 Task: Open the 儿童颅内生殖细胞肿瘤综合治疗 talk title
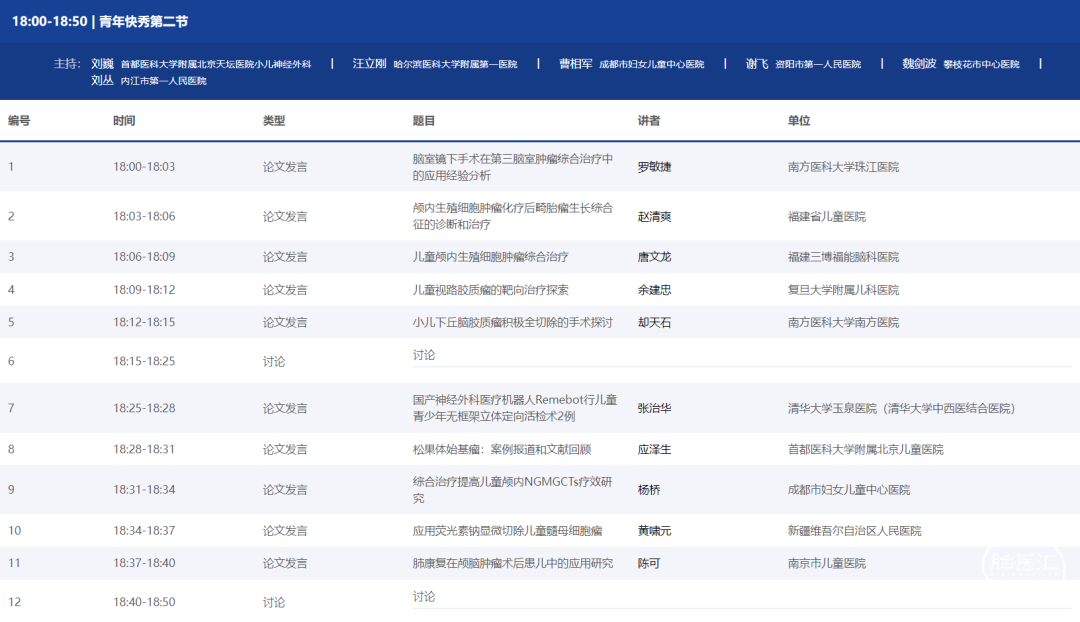pyautogui.click(x=490, y=257)
